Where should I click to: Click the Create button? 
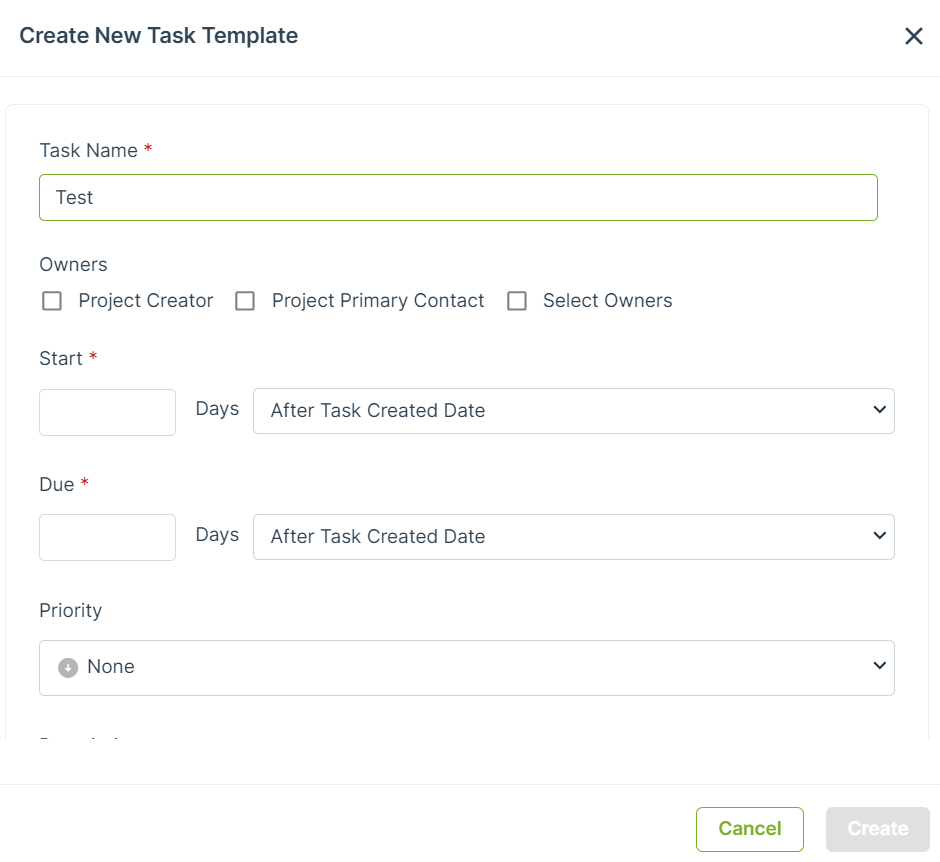(x=878, y=829)
